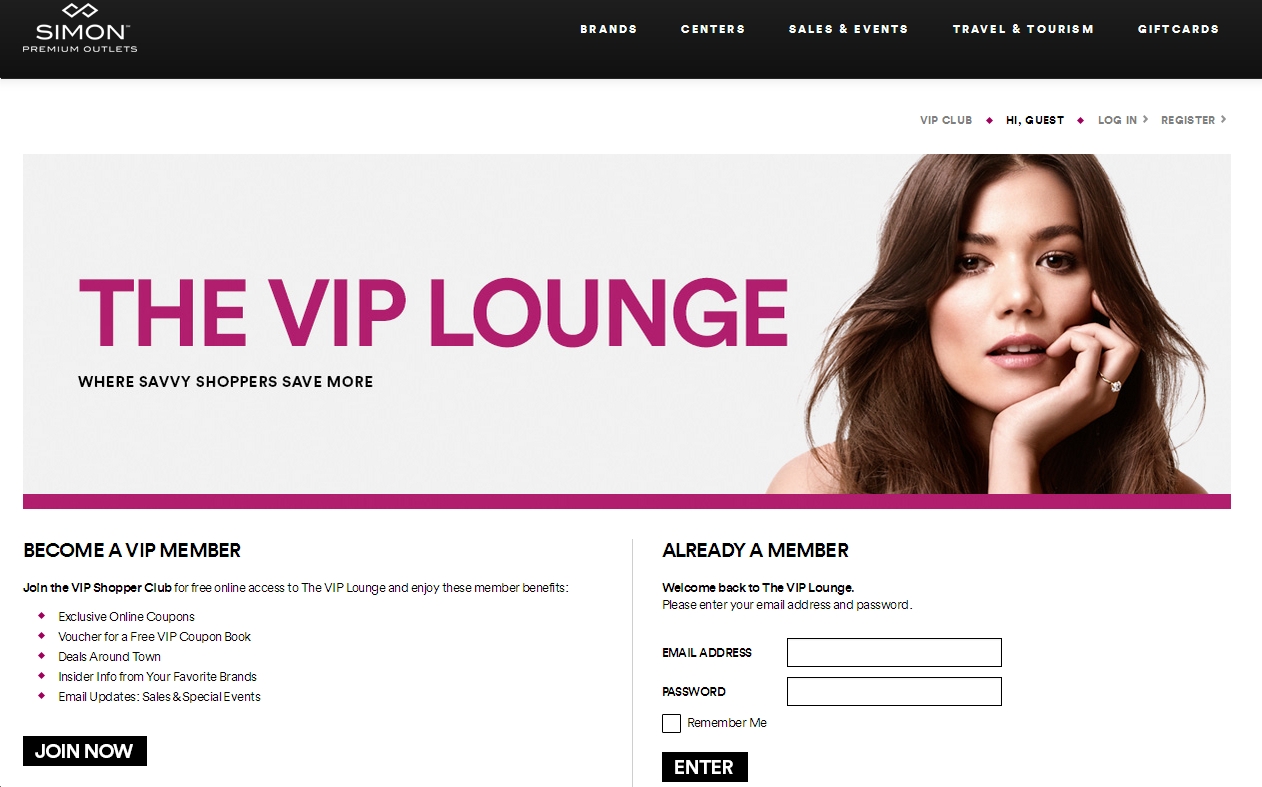Click the Simon Premium Outlets logo
The height and width of the screenshot is (787, 1262).
(x=80, y=28)
